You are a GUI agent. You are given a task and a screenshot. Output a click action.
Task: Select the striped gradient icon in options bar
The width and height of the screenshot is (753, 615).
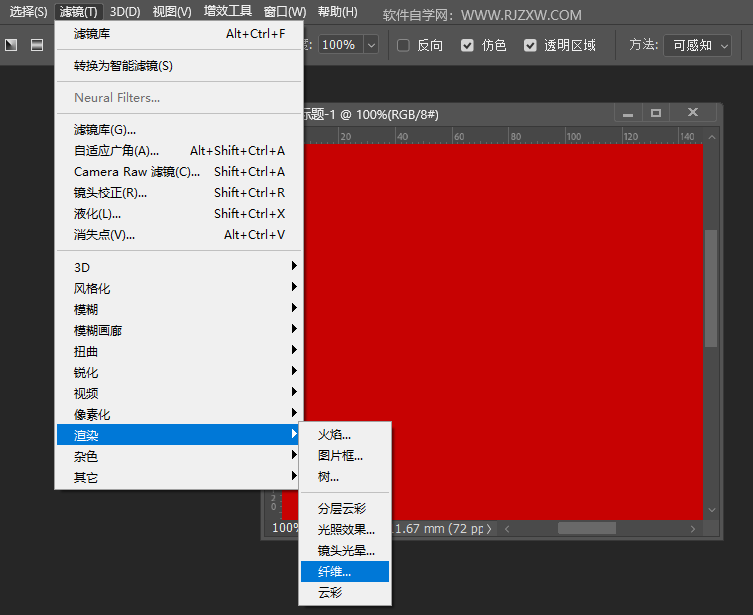coord(37,45)
